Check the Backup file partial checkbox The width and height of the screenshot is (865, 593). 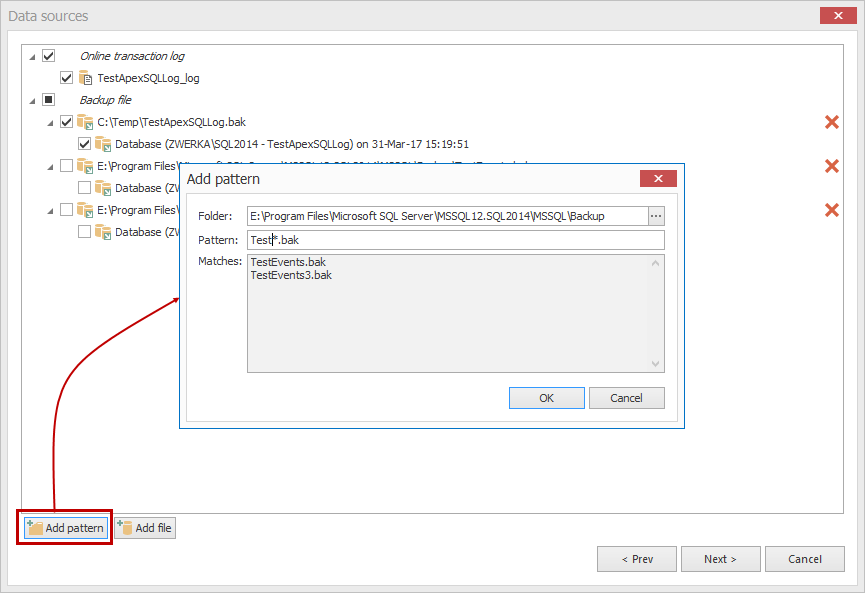tap(48, 99)
